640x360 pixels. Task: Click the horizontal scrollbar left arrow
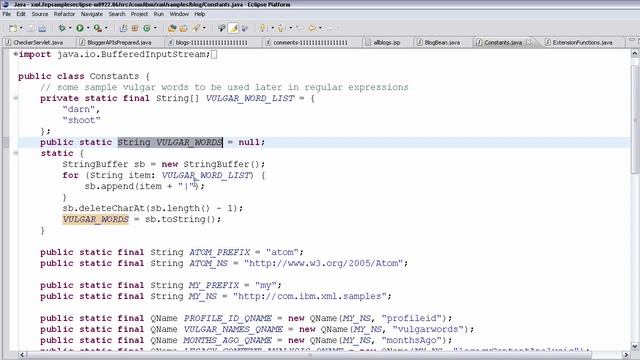click(x=22, y=355)
